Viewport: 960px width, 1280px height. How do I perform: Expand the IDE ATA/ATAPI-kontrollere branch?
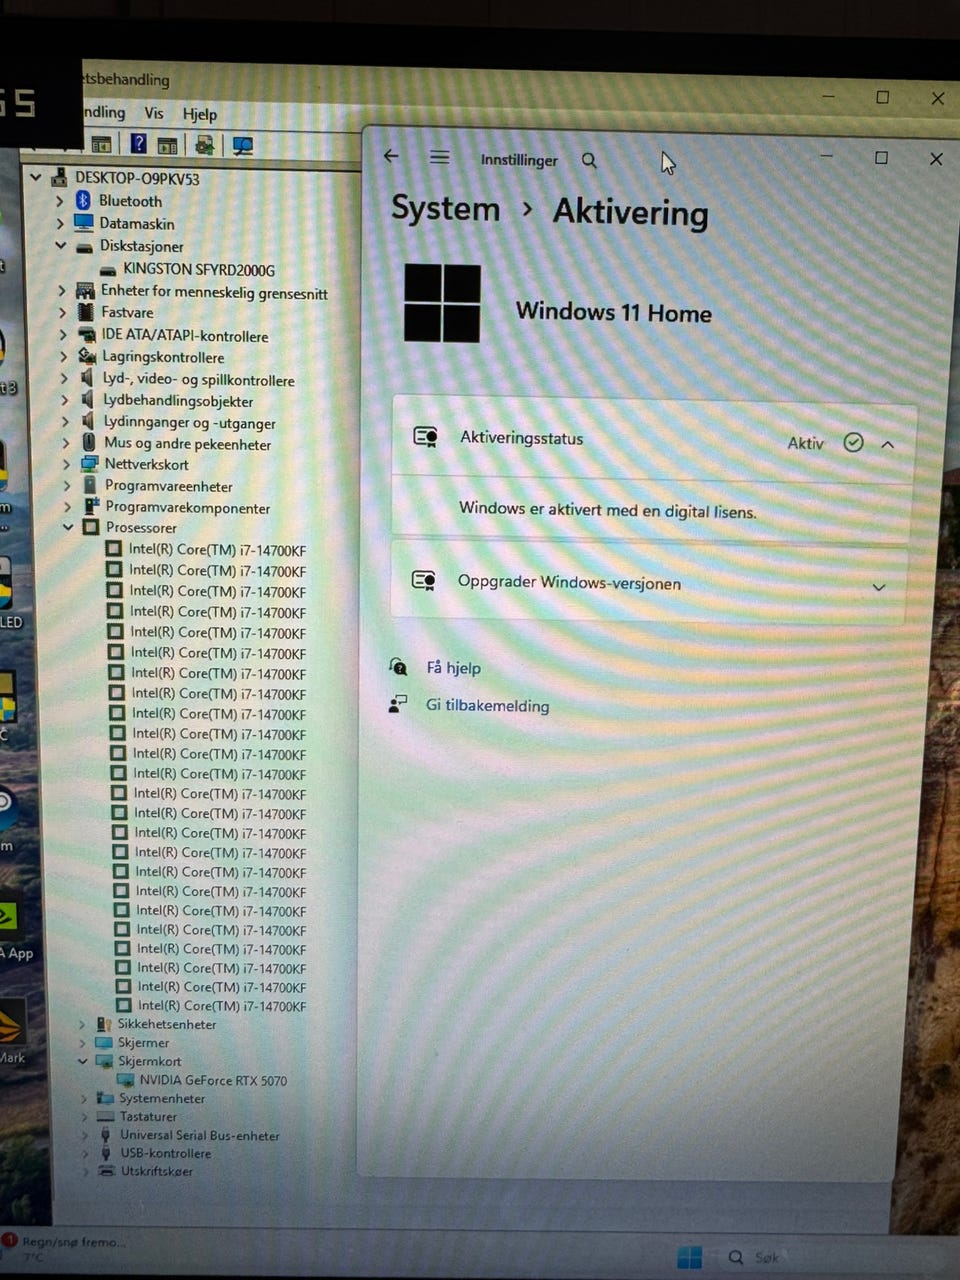(62, 335)
